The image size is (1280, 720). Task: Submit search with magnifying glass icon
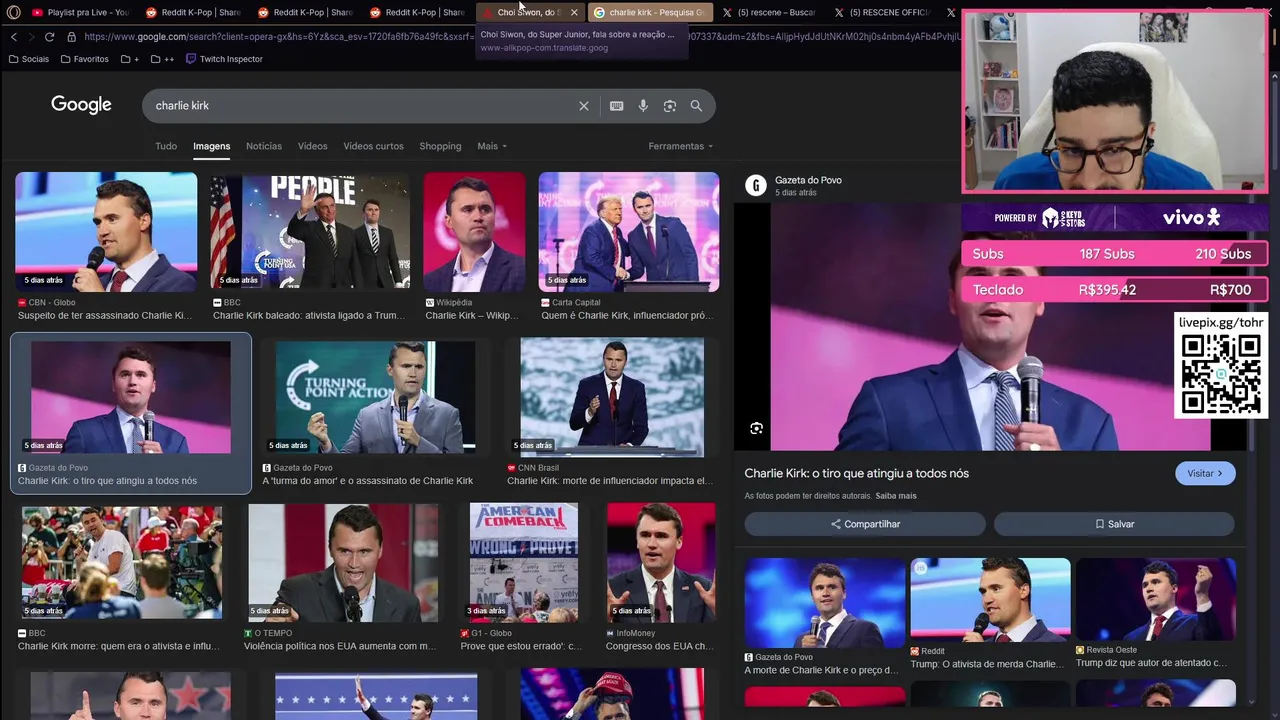696,106
